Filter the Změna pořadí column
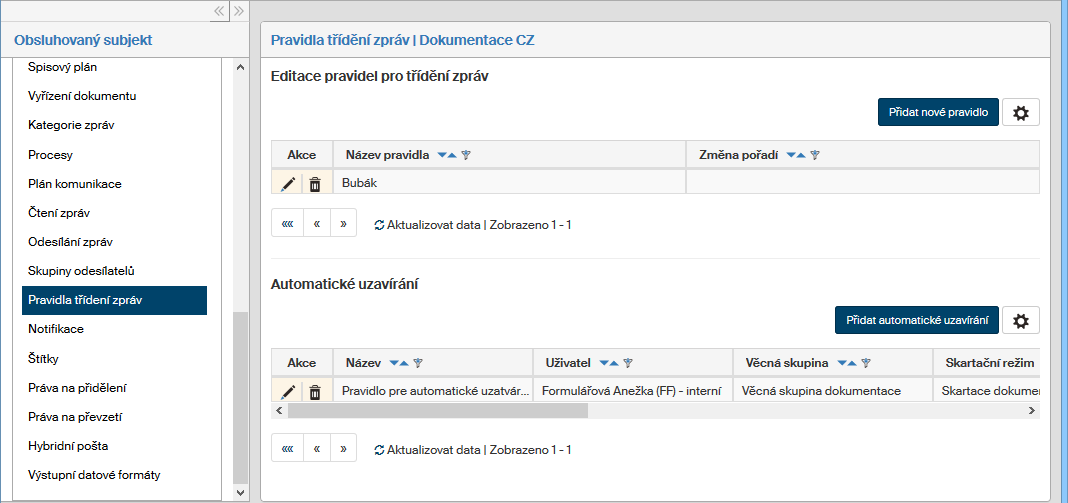Viewport: 1068px width, 503px height. tap(815, 156)
